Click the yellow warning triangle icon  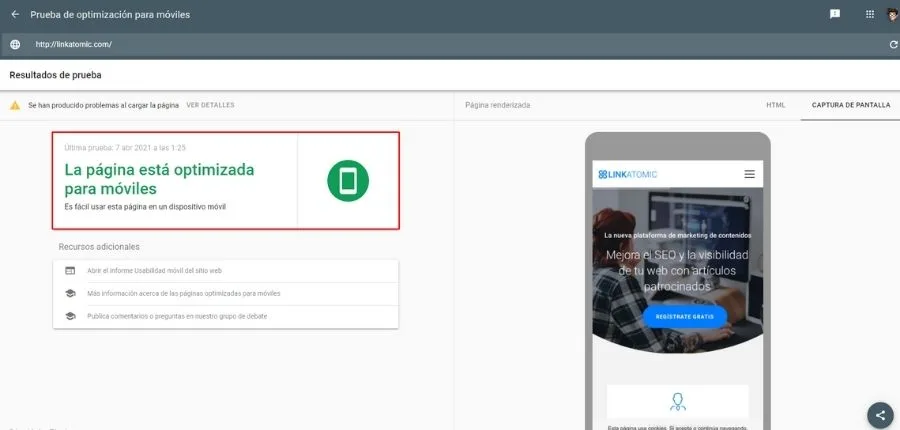coord(15,105)
